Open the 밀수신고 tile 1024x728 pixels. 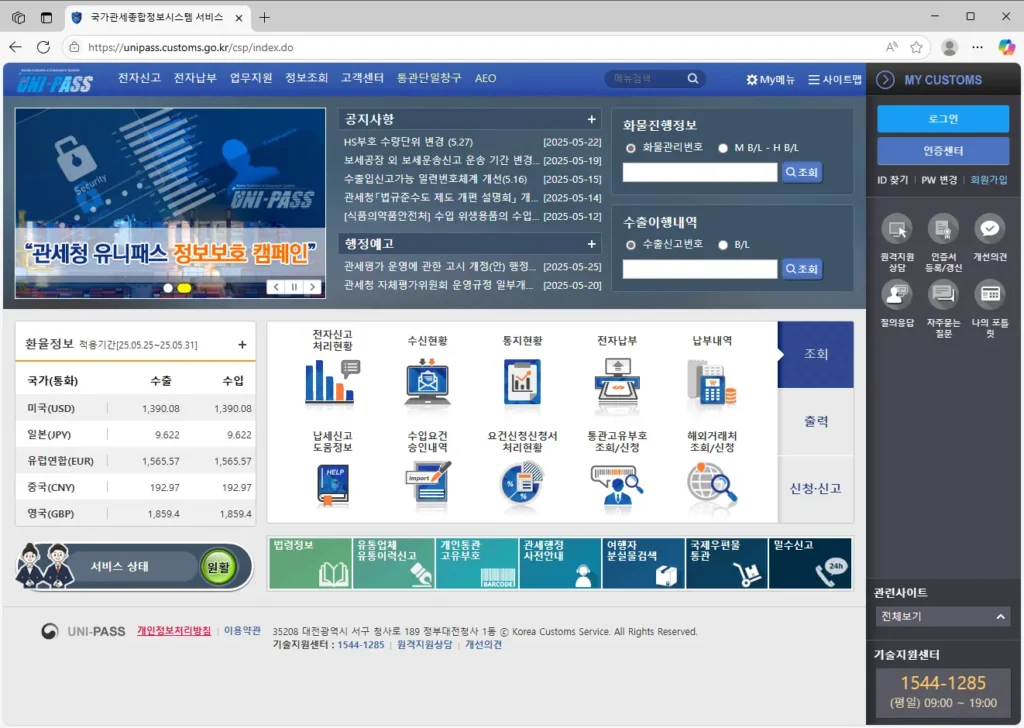810,563
